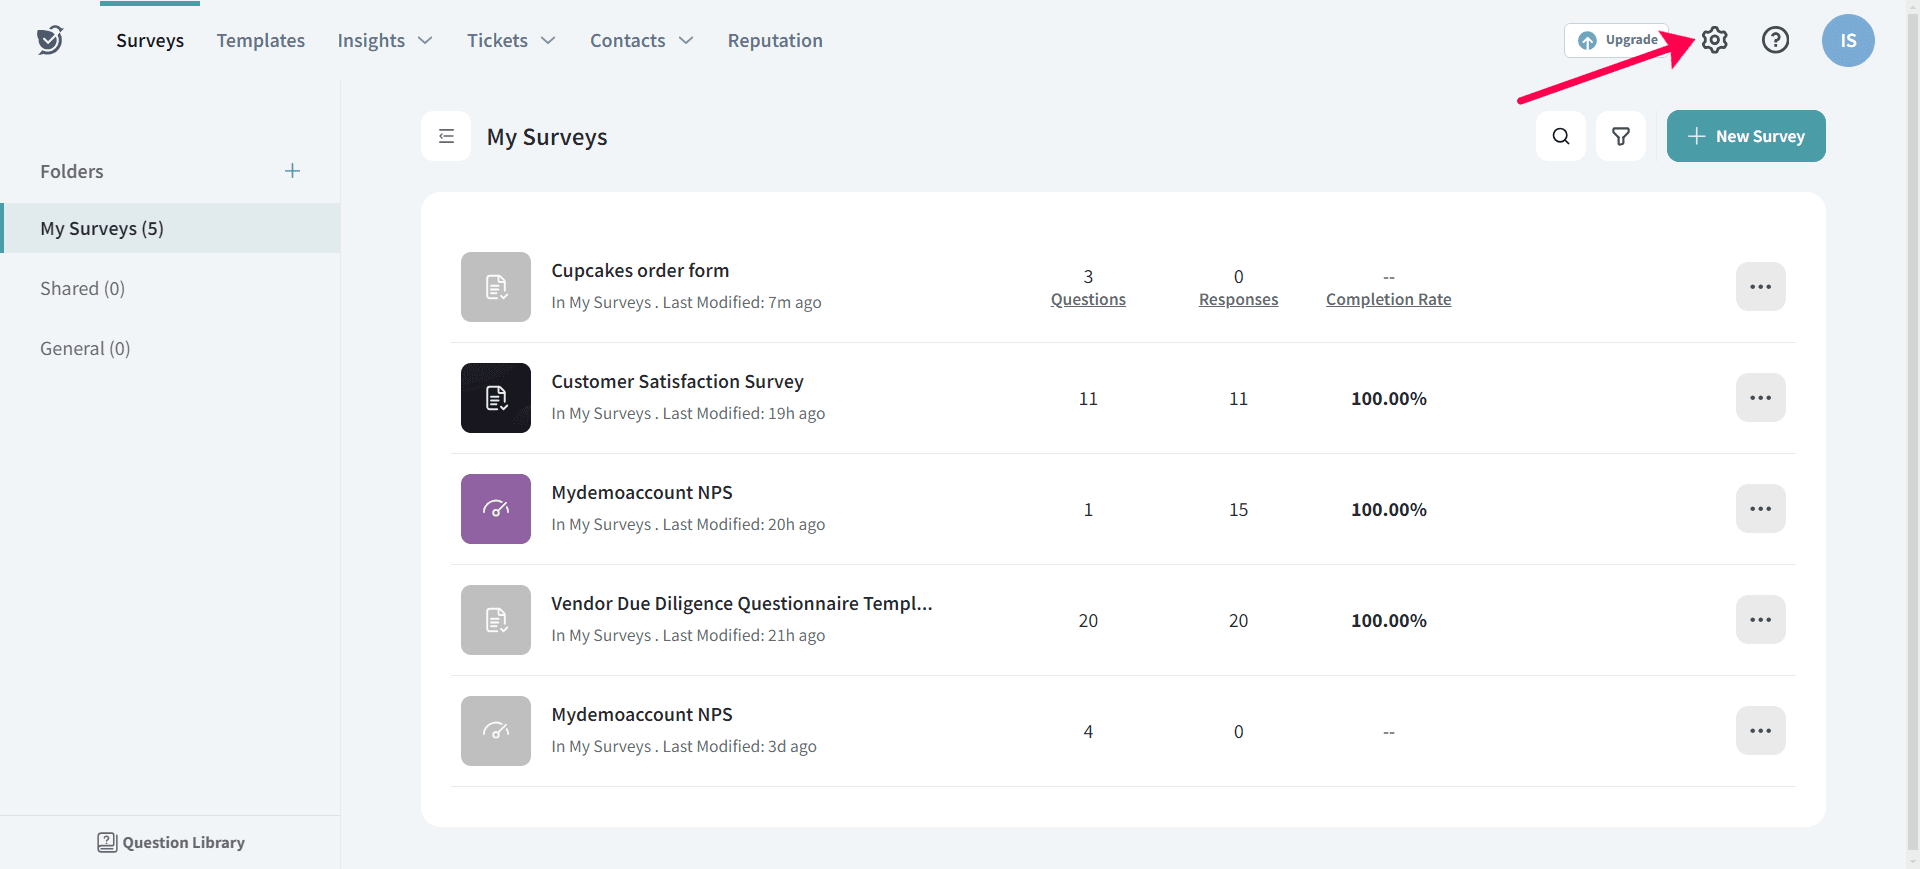This screenshot has width=1920, height=869.
Task: Switch to the Templates tab
Action: point(260,41)
